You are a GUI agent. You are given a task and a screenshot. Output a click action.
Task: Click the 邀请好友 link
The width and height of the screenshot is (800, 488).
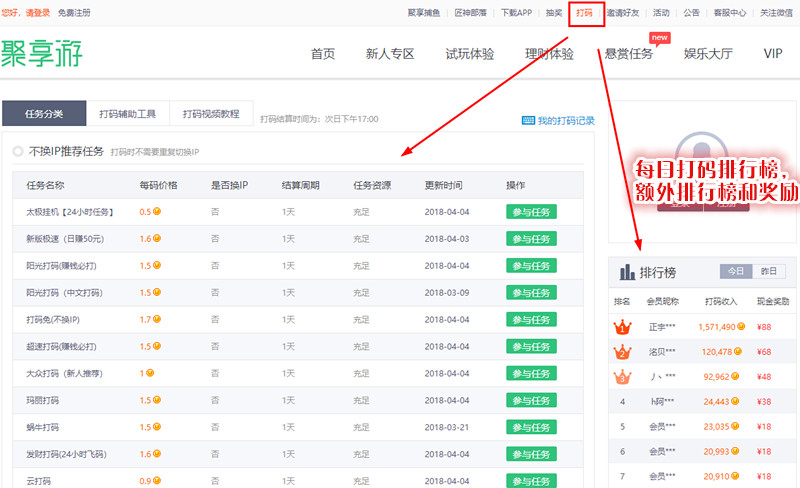pos(623,13)
